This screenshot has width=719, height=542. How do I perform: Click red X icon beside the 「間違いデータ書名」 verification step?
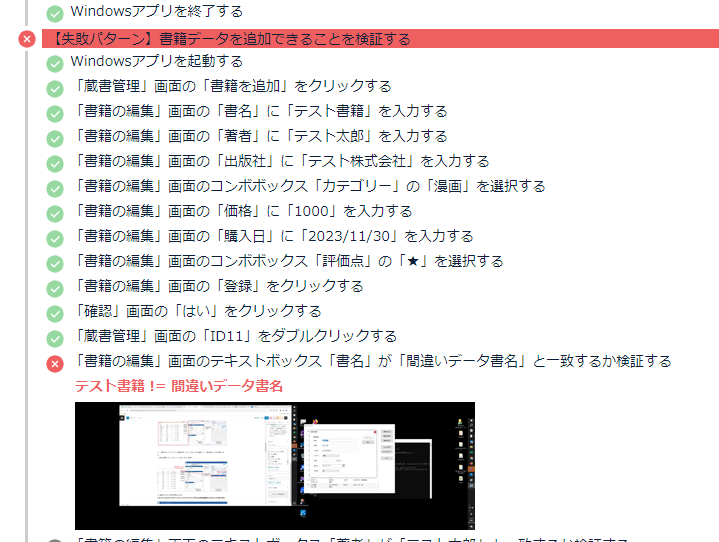tap(55, 363)
